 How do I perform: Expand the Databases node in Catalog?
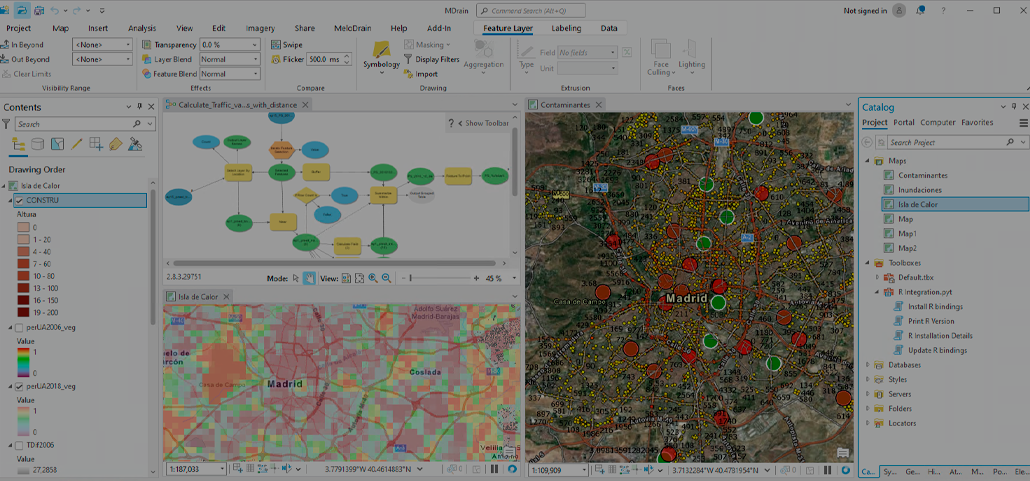868,365
